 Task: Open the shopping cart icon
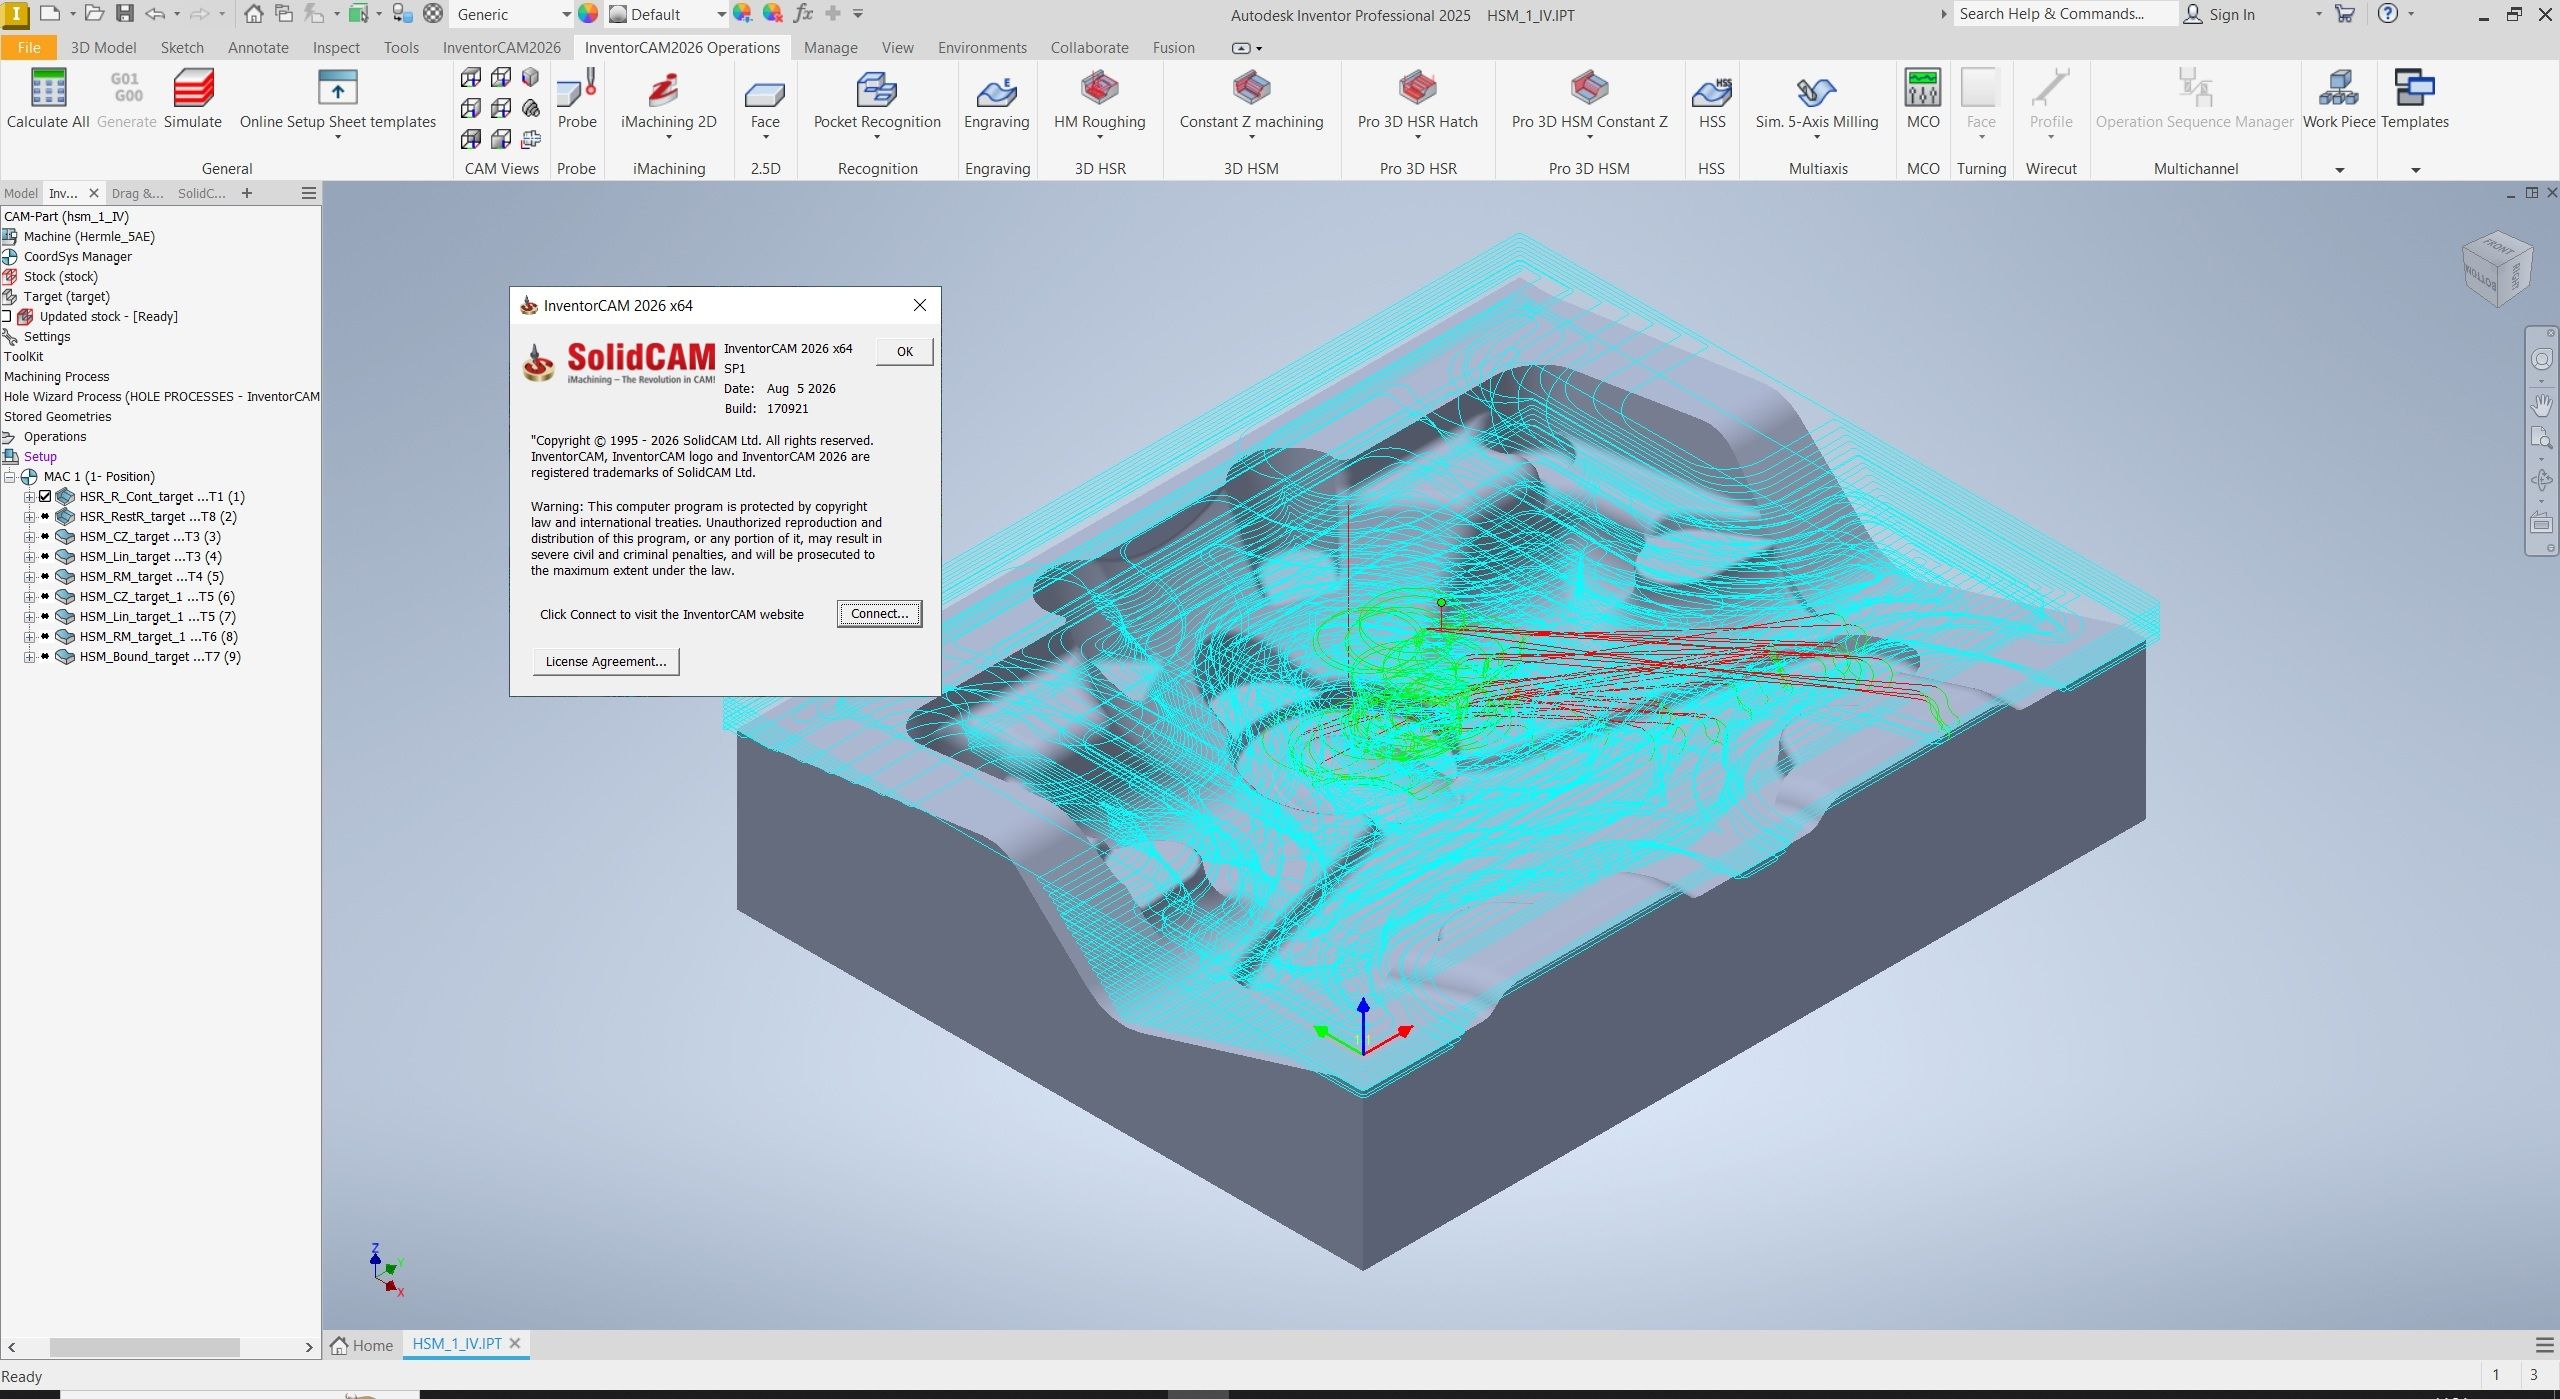pos(2344,13)
